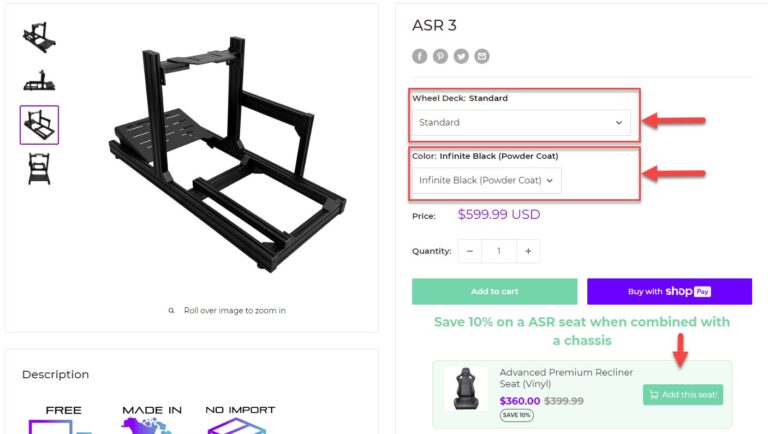
Task: Decrease quantity with minus button
Action: (470, 251)
